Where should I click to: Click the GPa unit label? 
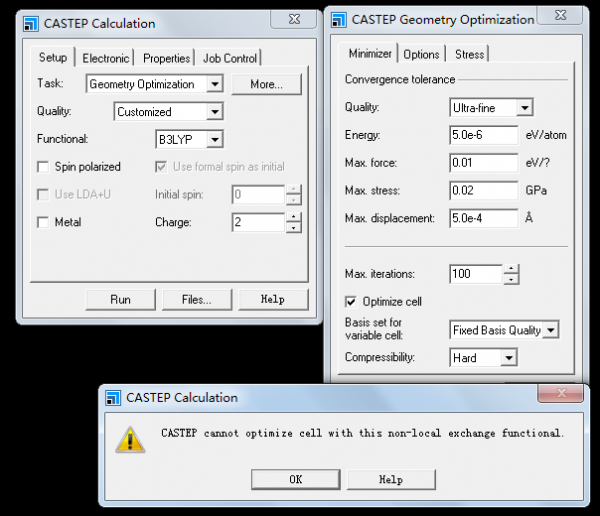coord(536,191)
